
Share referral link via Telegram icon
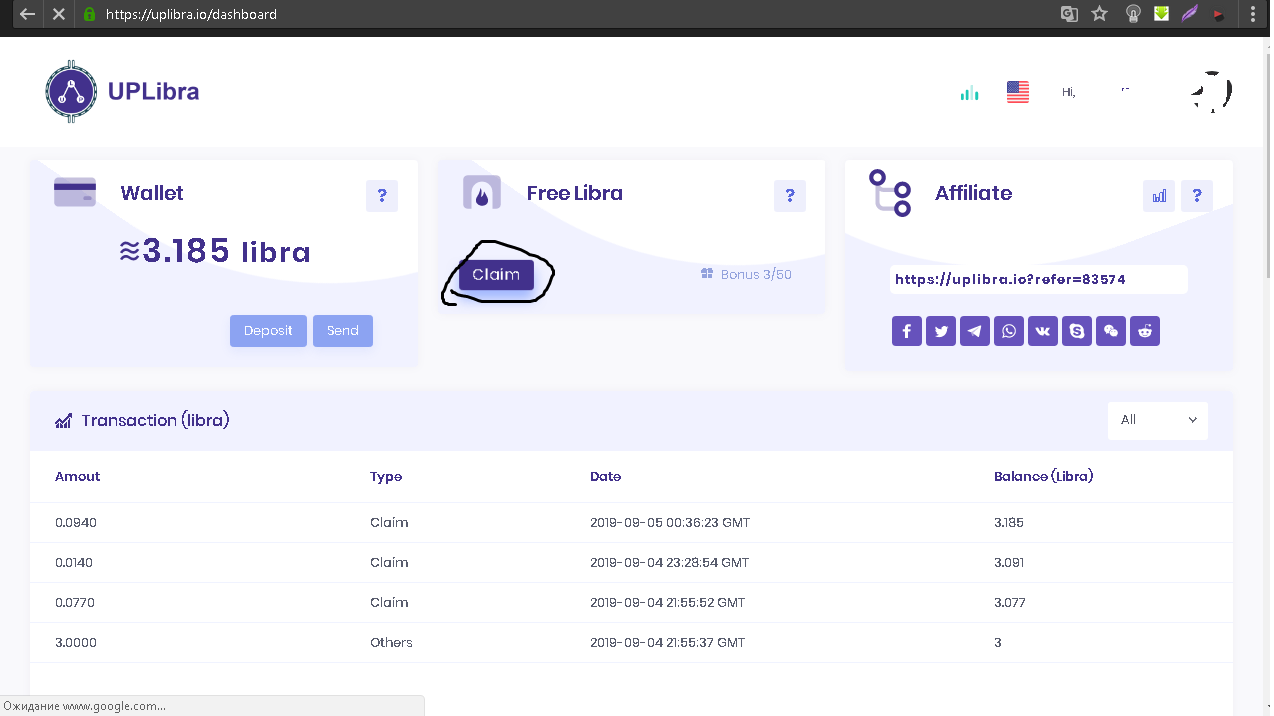click(975, 331)
